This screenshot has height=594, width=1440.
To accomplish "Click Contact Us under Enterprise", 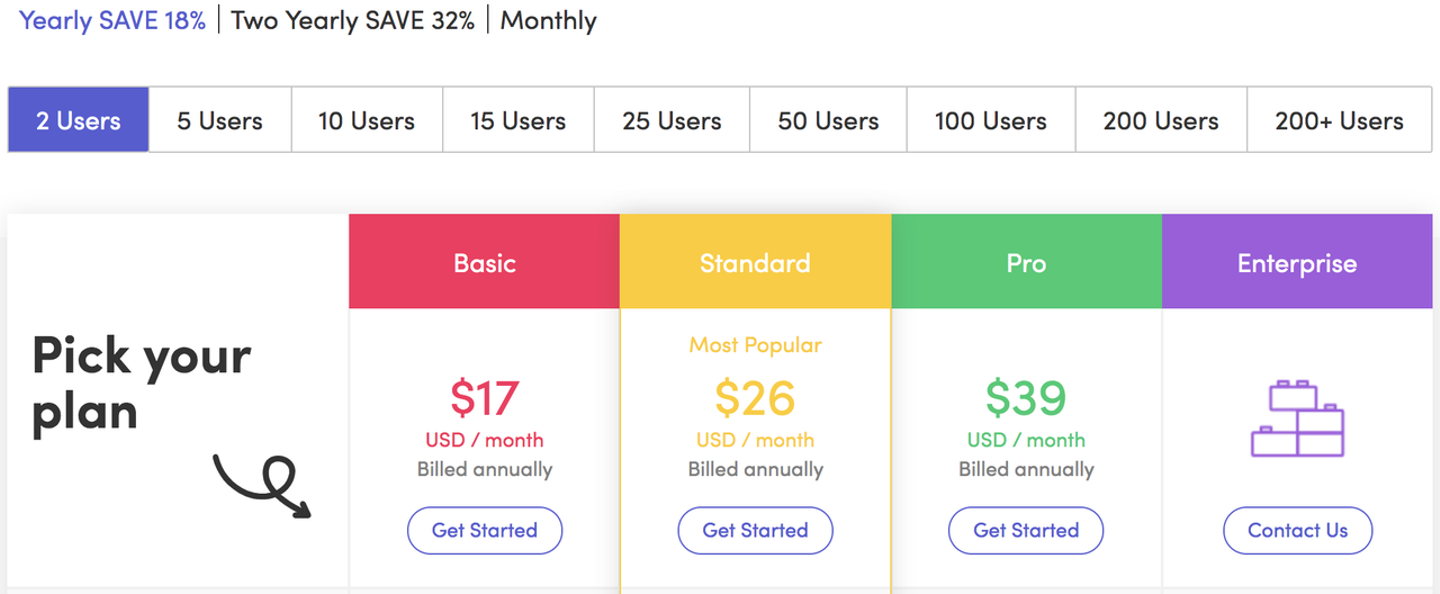I will click(x=1298, y=531).
